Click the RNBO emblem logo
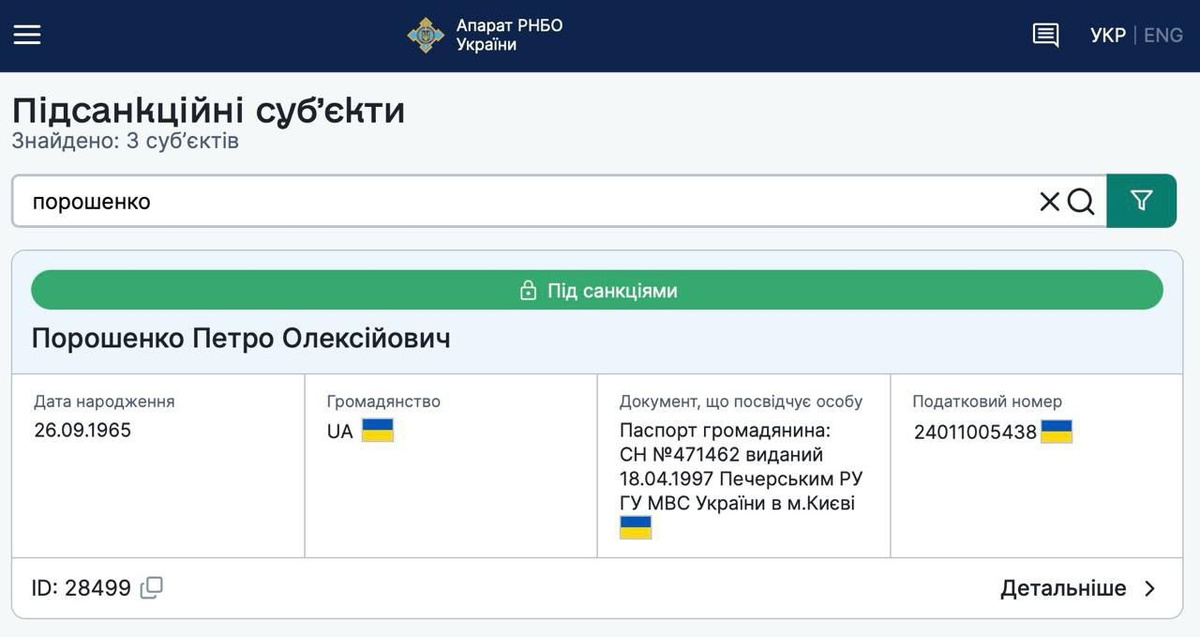Screen dimensions: 1200x637 [426, 35]
